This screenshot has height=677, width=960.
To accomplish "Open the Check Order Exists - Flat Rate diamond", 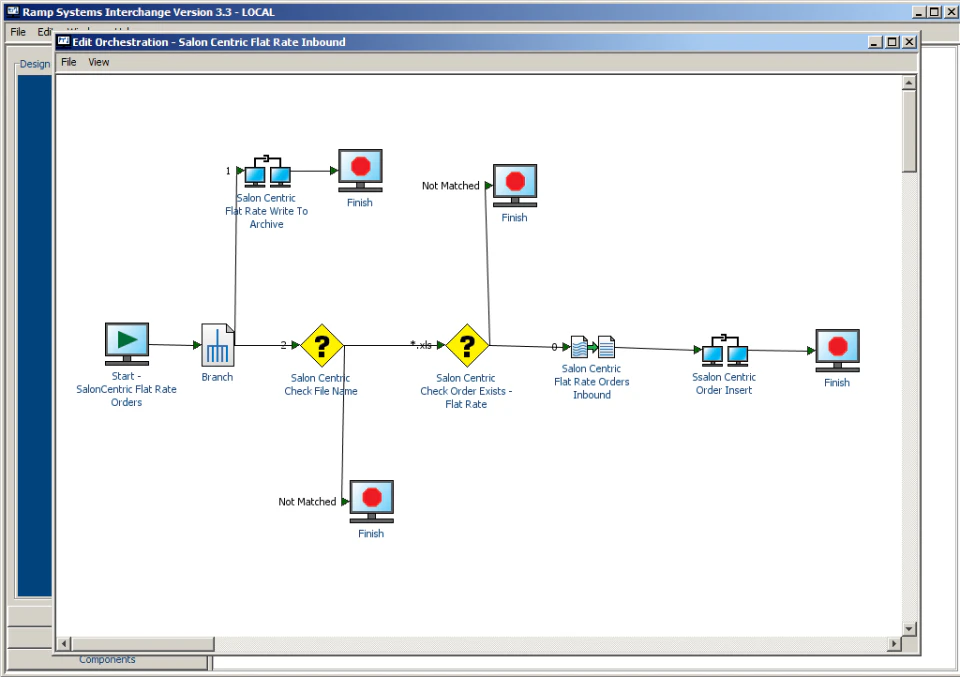I will tap(466, 345).
